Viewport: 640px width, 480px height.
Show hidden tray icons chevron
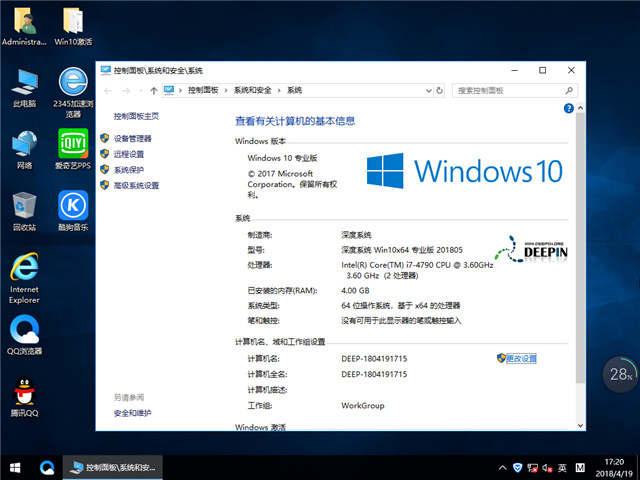(x=502, y=468)
